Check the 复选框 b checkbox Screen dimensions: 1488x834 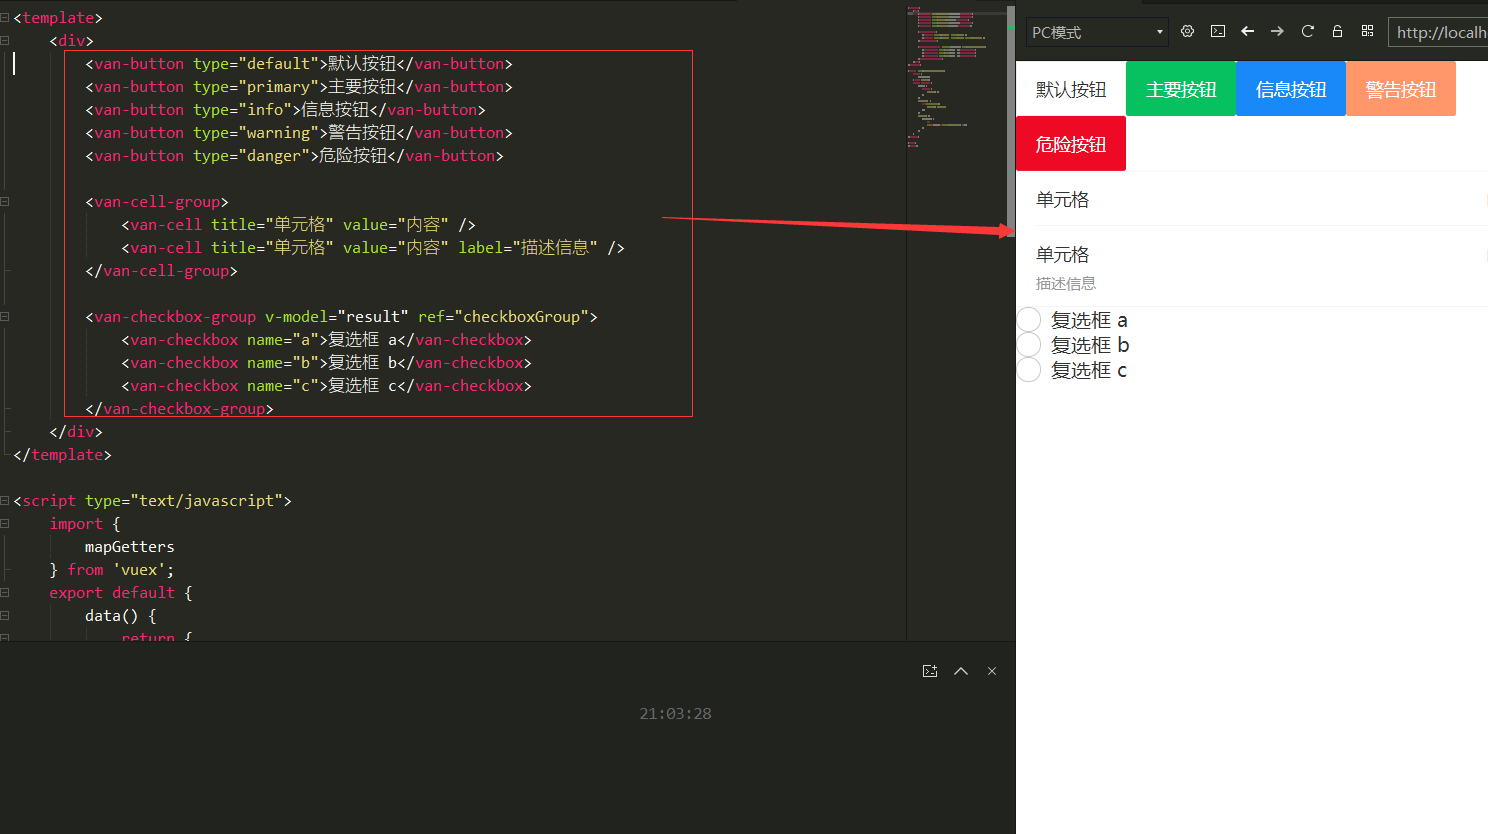[x=1029, y=344]
